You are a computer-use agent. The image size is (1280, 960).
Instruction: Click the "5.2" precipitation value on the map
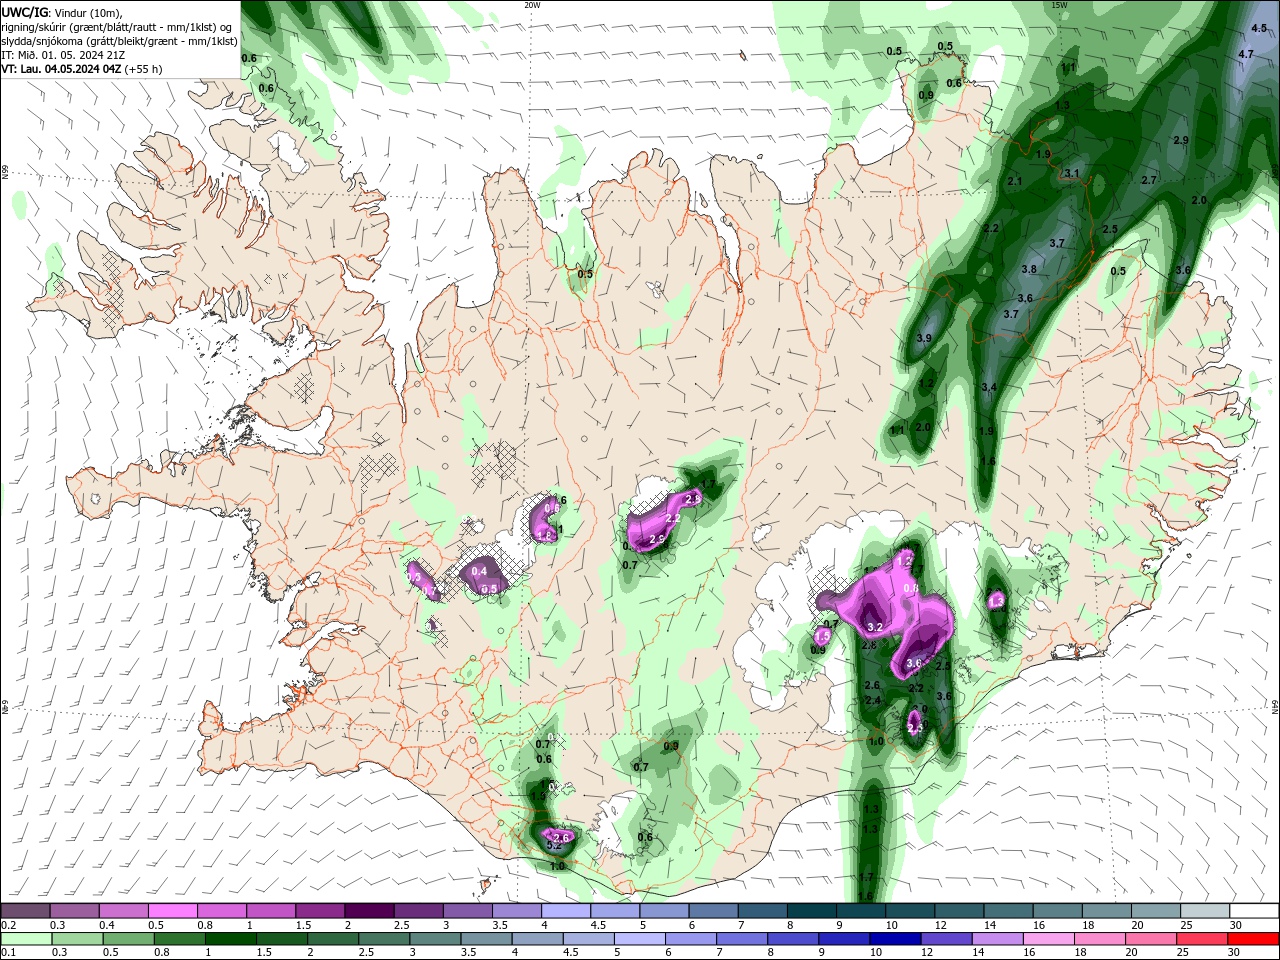pos(553,846)
